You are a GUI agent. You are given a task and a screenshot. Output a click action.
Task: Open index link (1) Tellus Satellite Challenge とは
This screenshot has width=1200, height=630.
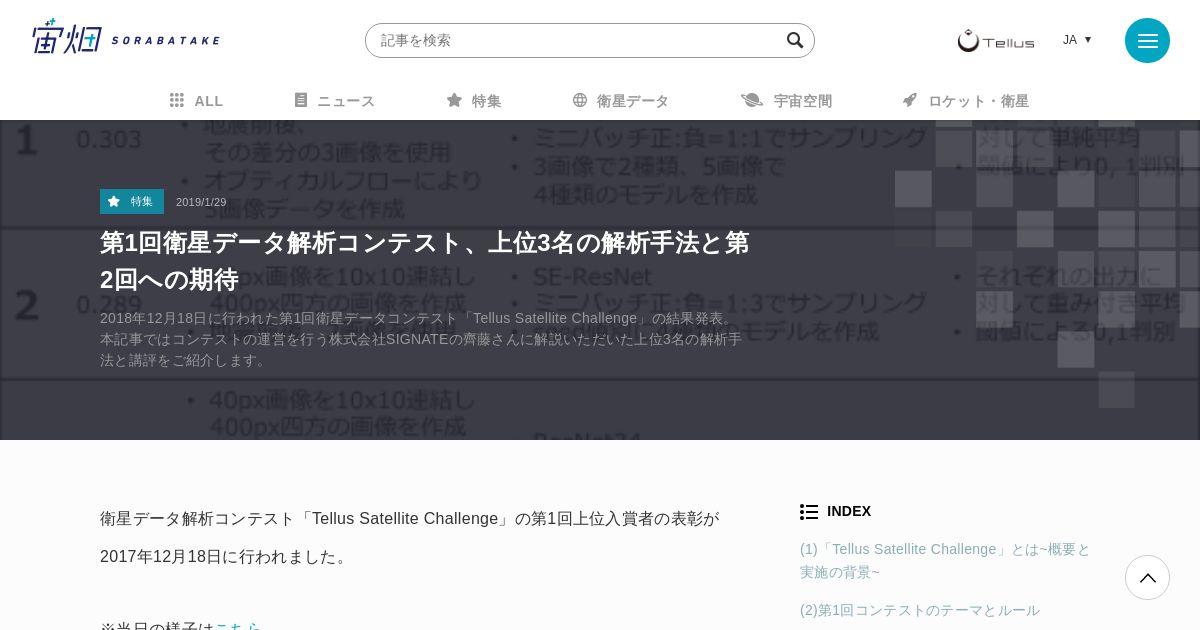[945, 561]
